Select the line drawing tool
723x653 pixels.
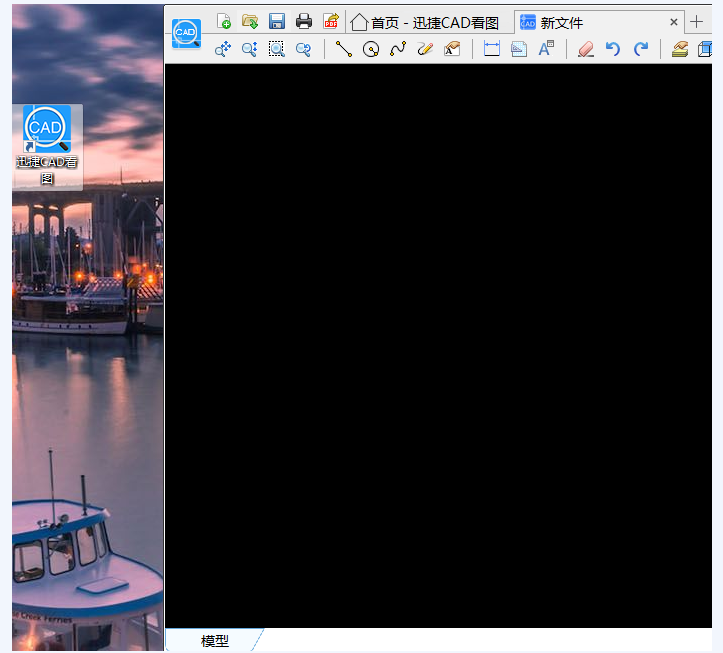point(343,49)
